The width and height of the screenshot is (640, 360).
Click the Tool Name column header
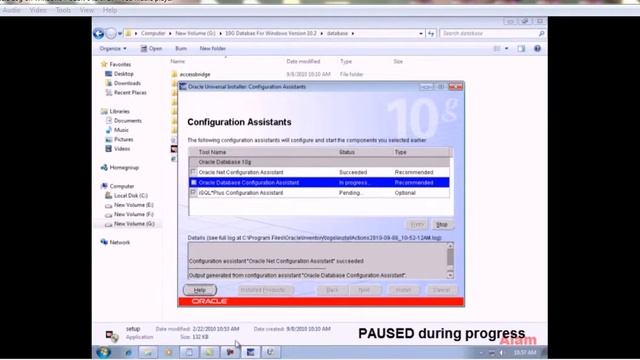click(212, 152)
